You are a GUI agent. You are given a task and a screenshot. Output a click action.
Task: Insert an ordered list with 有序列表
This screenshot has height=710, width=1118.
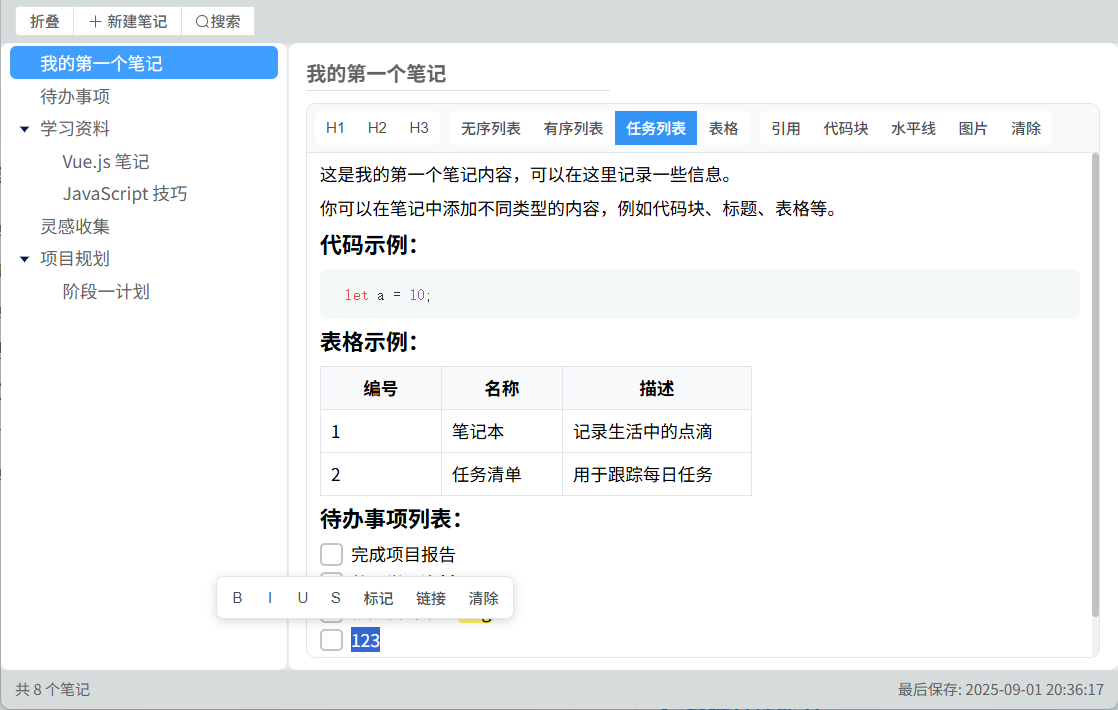[x=573, y=128]
